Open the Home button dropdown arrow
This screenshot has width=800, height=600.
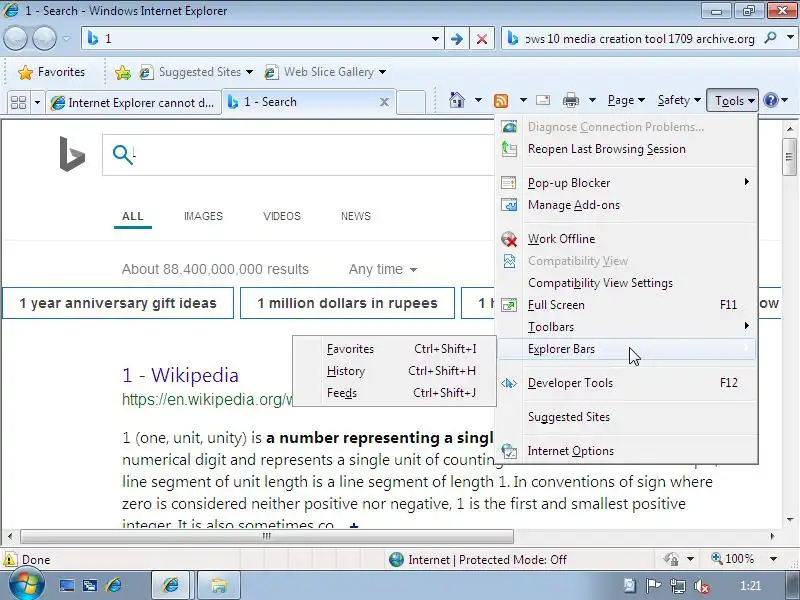(x=478, y=101)
